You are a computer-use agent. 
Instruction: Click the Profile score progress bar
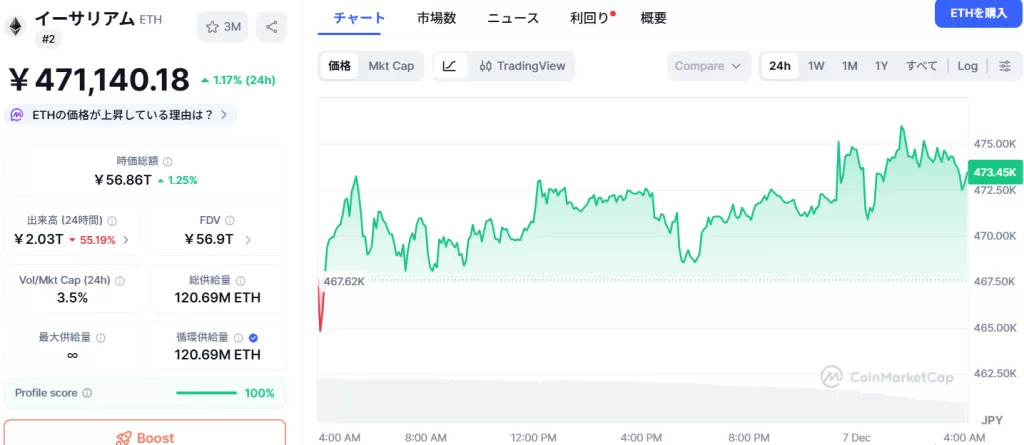coord(206,393)
